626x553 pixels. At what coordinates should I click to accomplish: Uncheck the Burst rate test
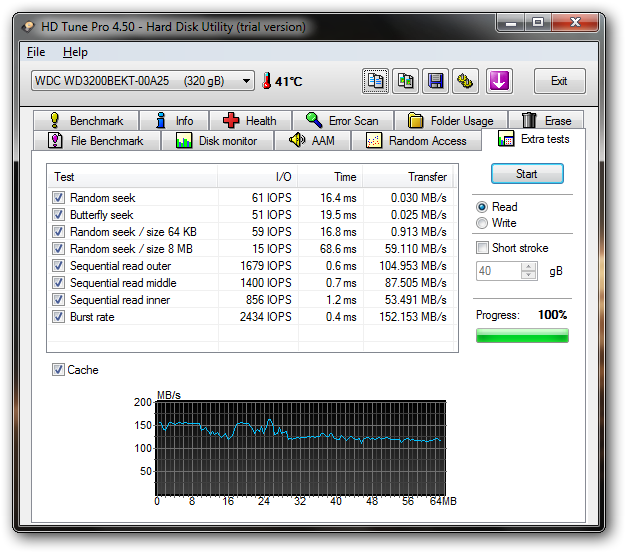click(x=58, y=317)
